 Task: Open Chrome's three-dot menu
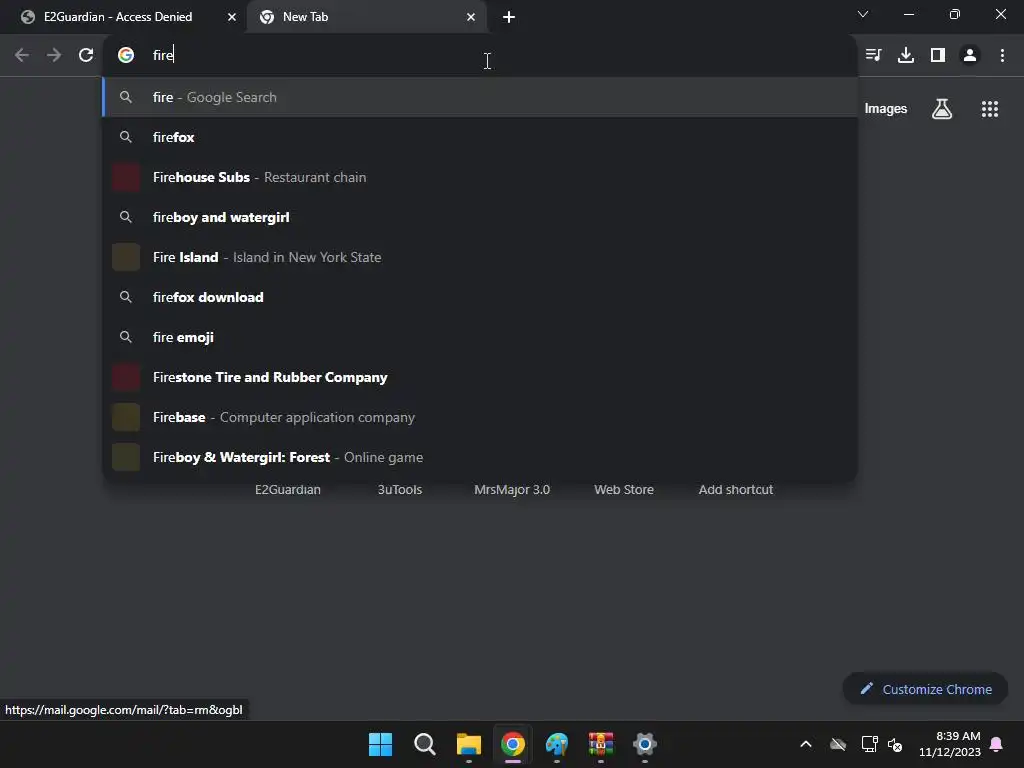pyautogui.click(x=1002, y=56)
